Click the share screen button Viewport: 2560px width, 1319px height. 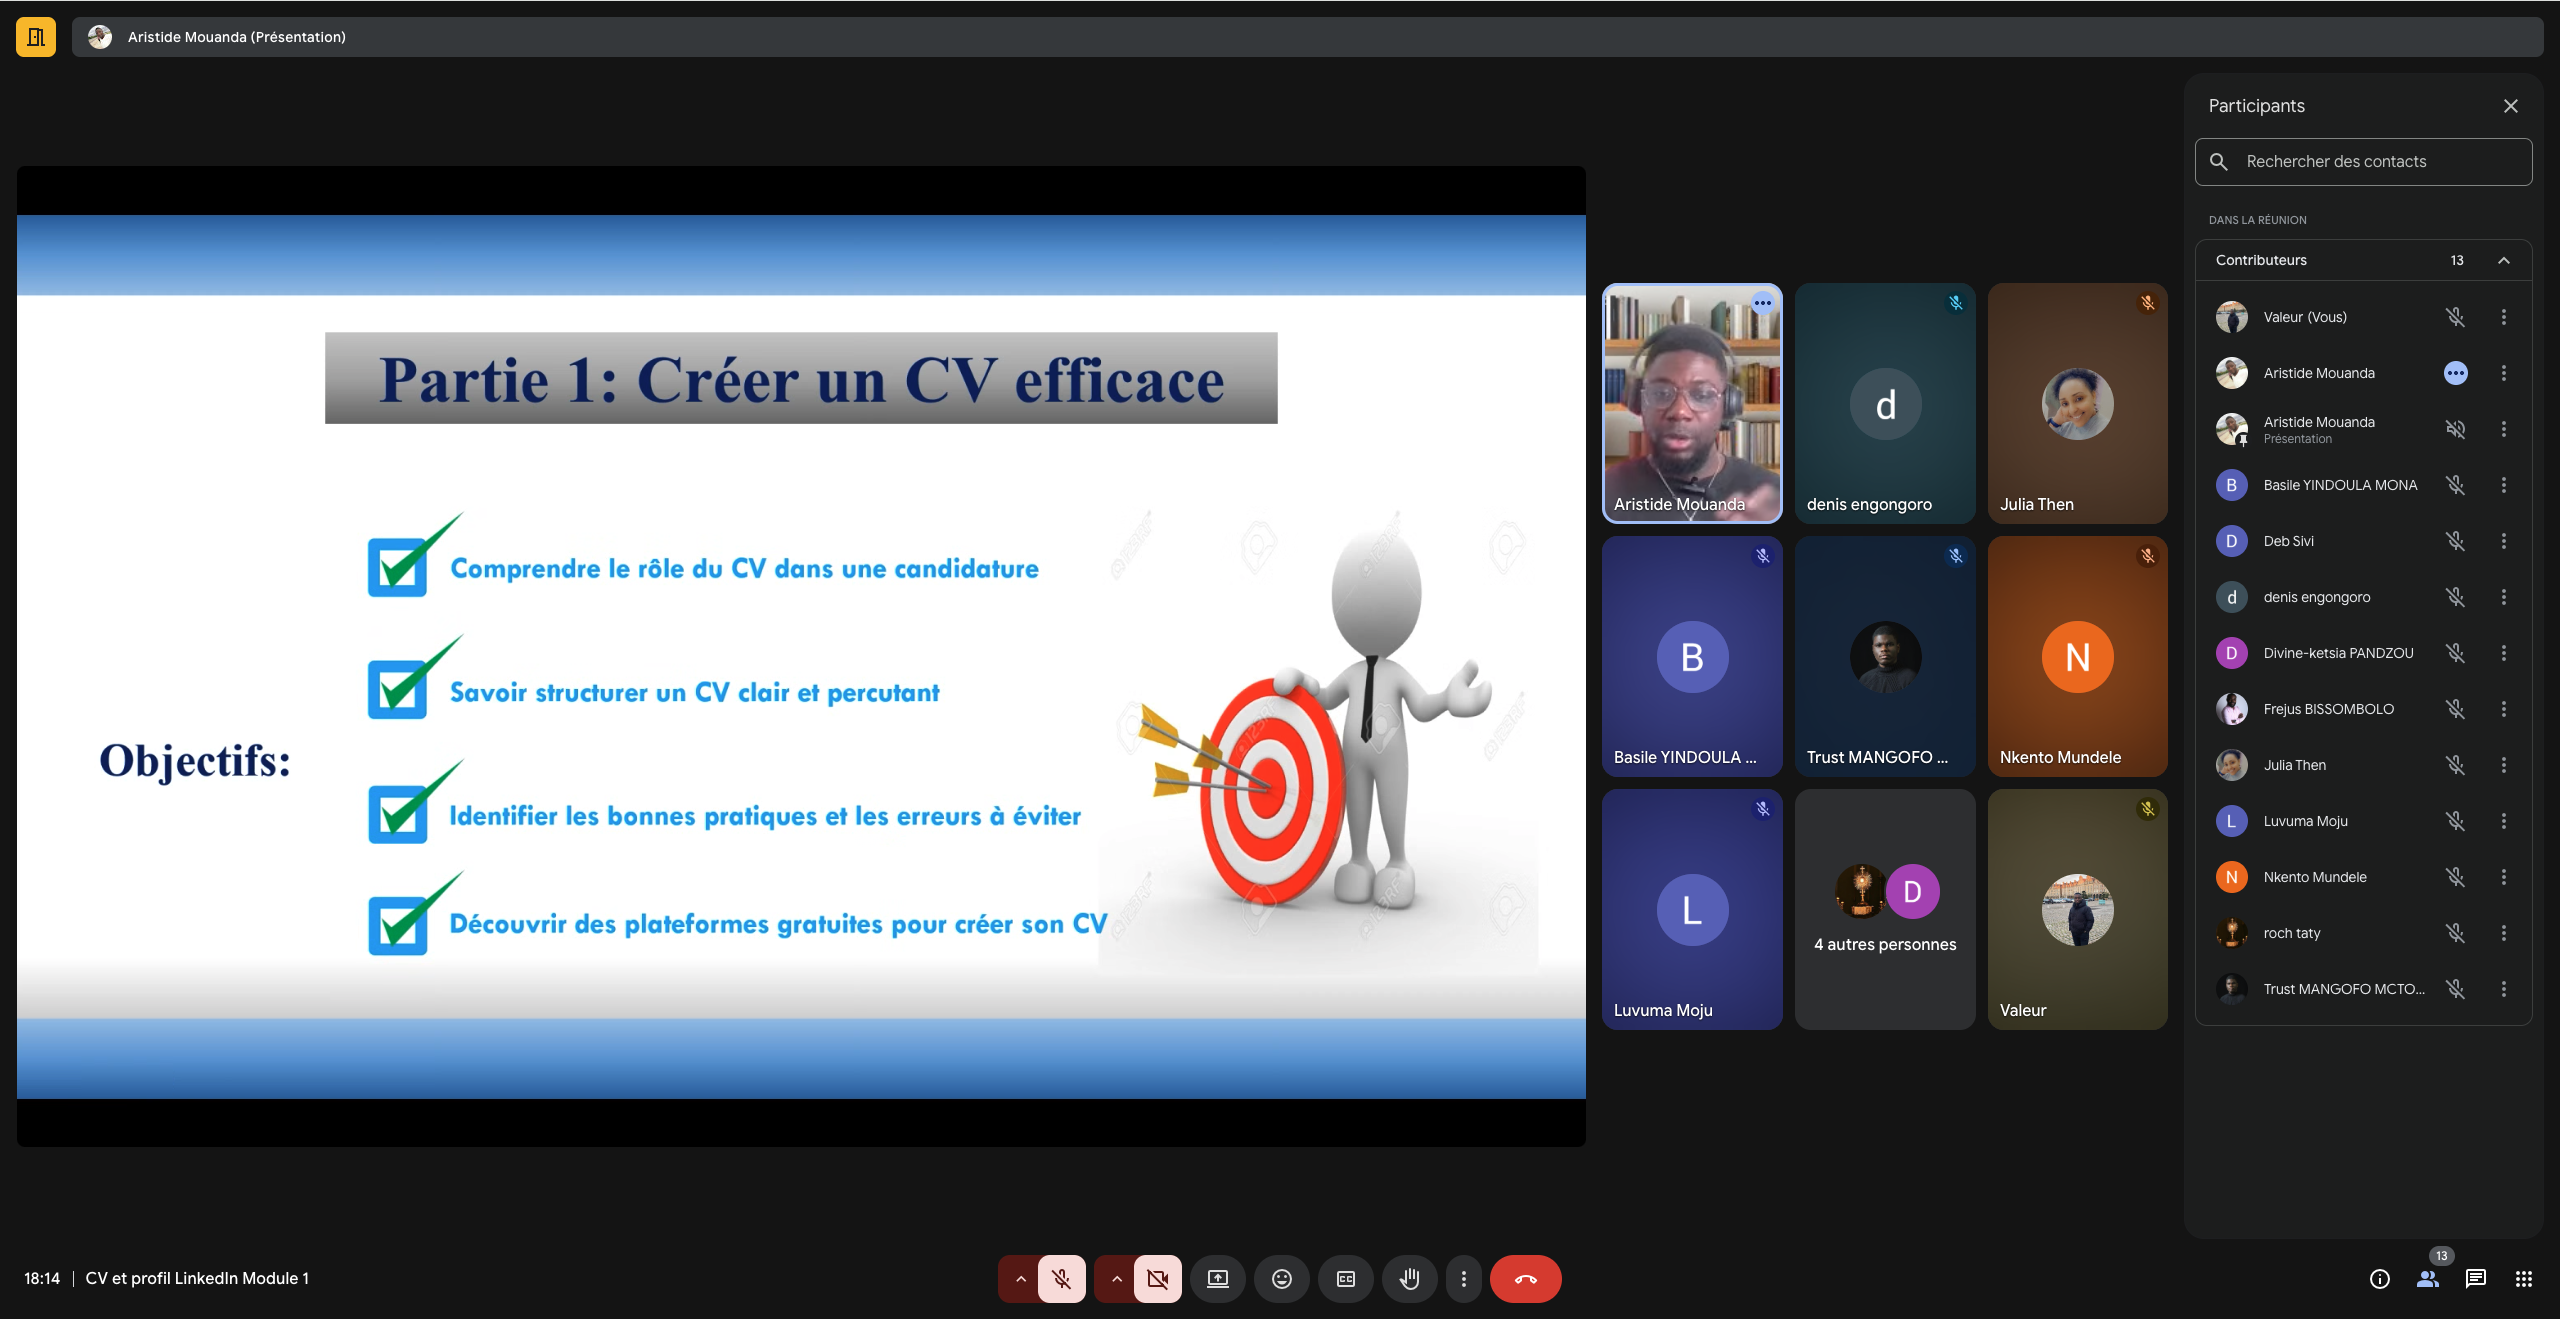pos(1218,1279)
